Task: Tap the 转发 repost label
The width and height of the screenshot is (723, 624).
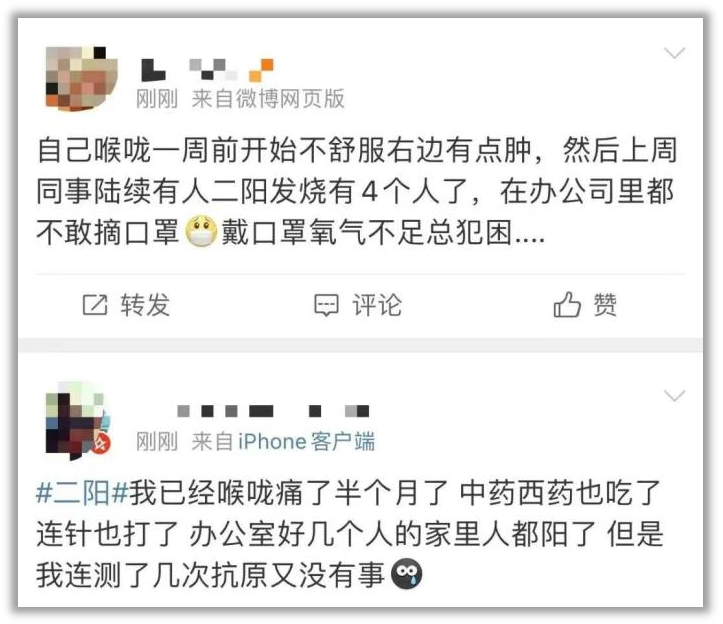Action: point(145,305)
